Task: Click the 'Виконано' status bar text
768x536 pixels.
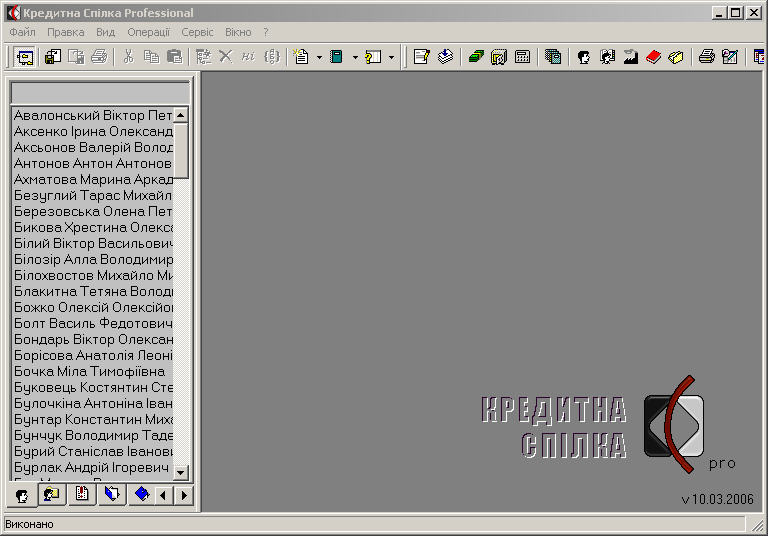Action: pyautogui.click(x=29, y=524)
